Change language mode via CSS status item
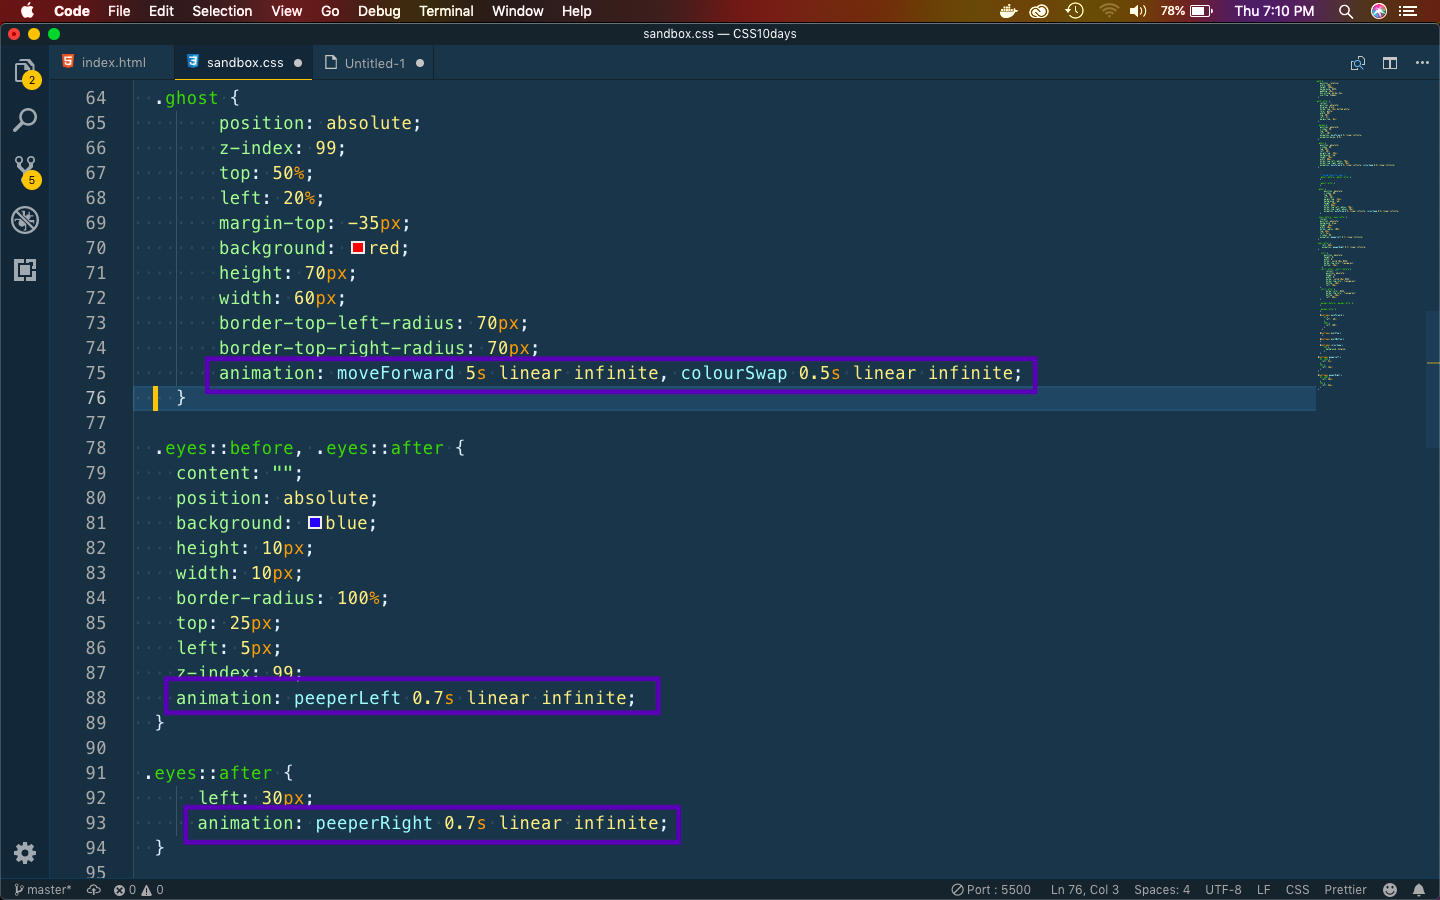This screenshot has width=1440, height=900. (1298, 890)
